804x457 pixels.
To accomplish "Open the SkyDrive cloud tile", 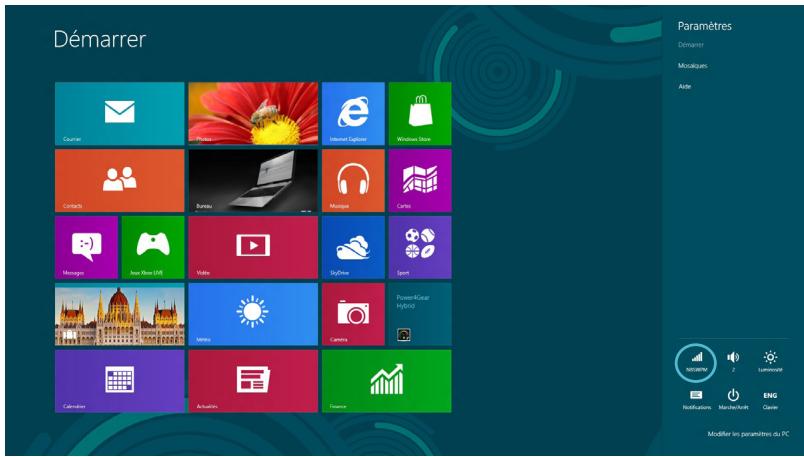I will [x=353, y=247].
